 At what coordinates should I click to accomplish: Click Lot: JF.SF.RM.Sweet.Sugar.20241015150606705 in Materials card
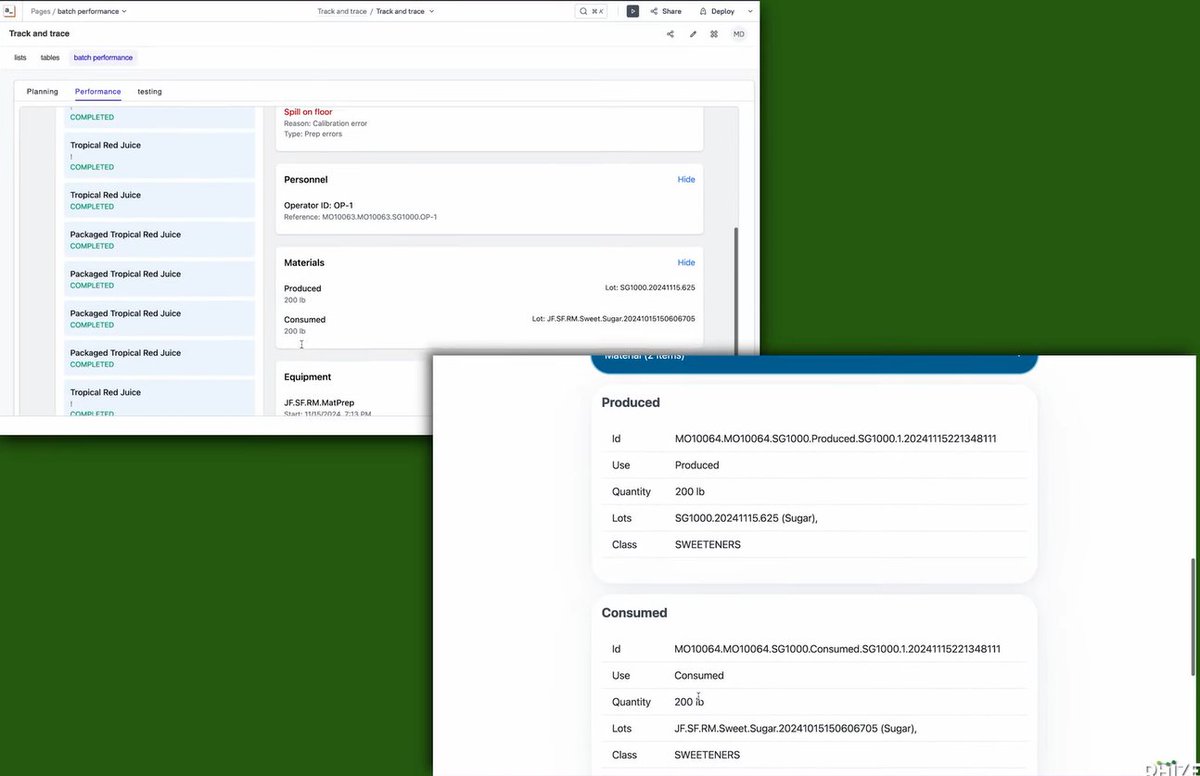coord(613,319)
